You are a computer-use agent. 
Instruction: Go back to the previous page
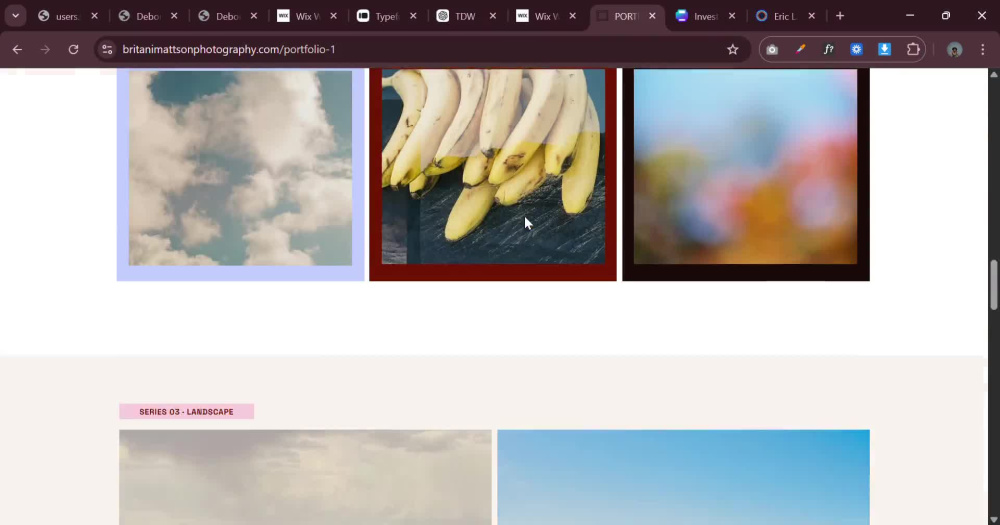[x=17, y=49]
